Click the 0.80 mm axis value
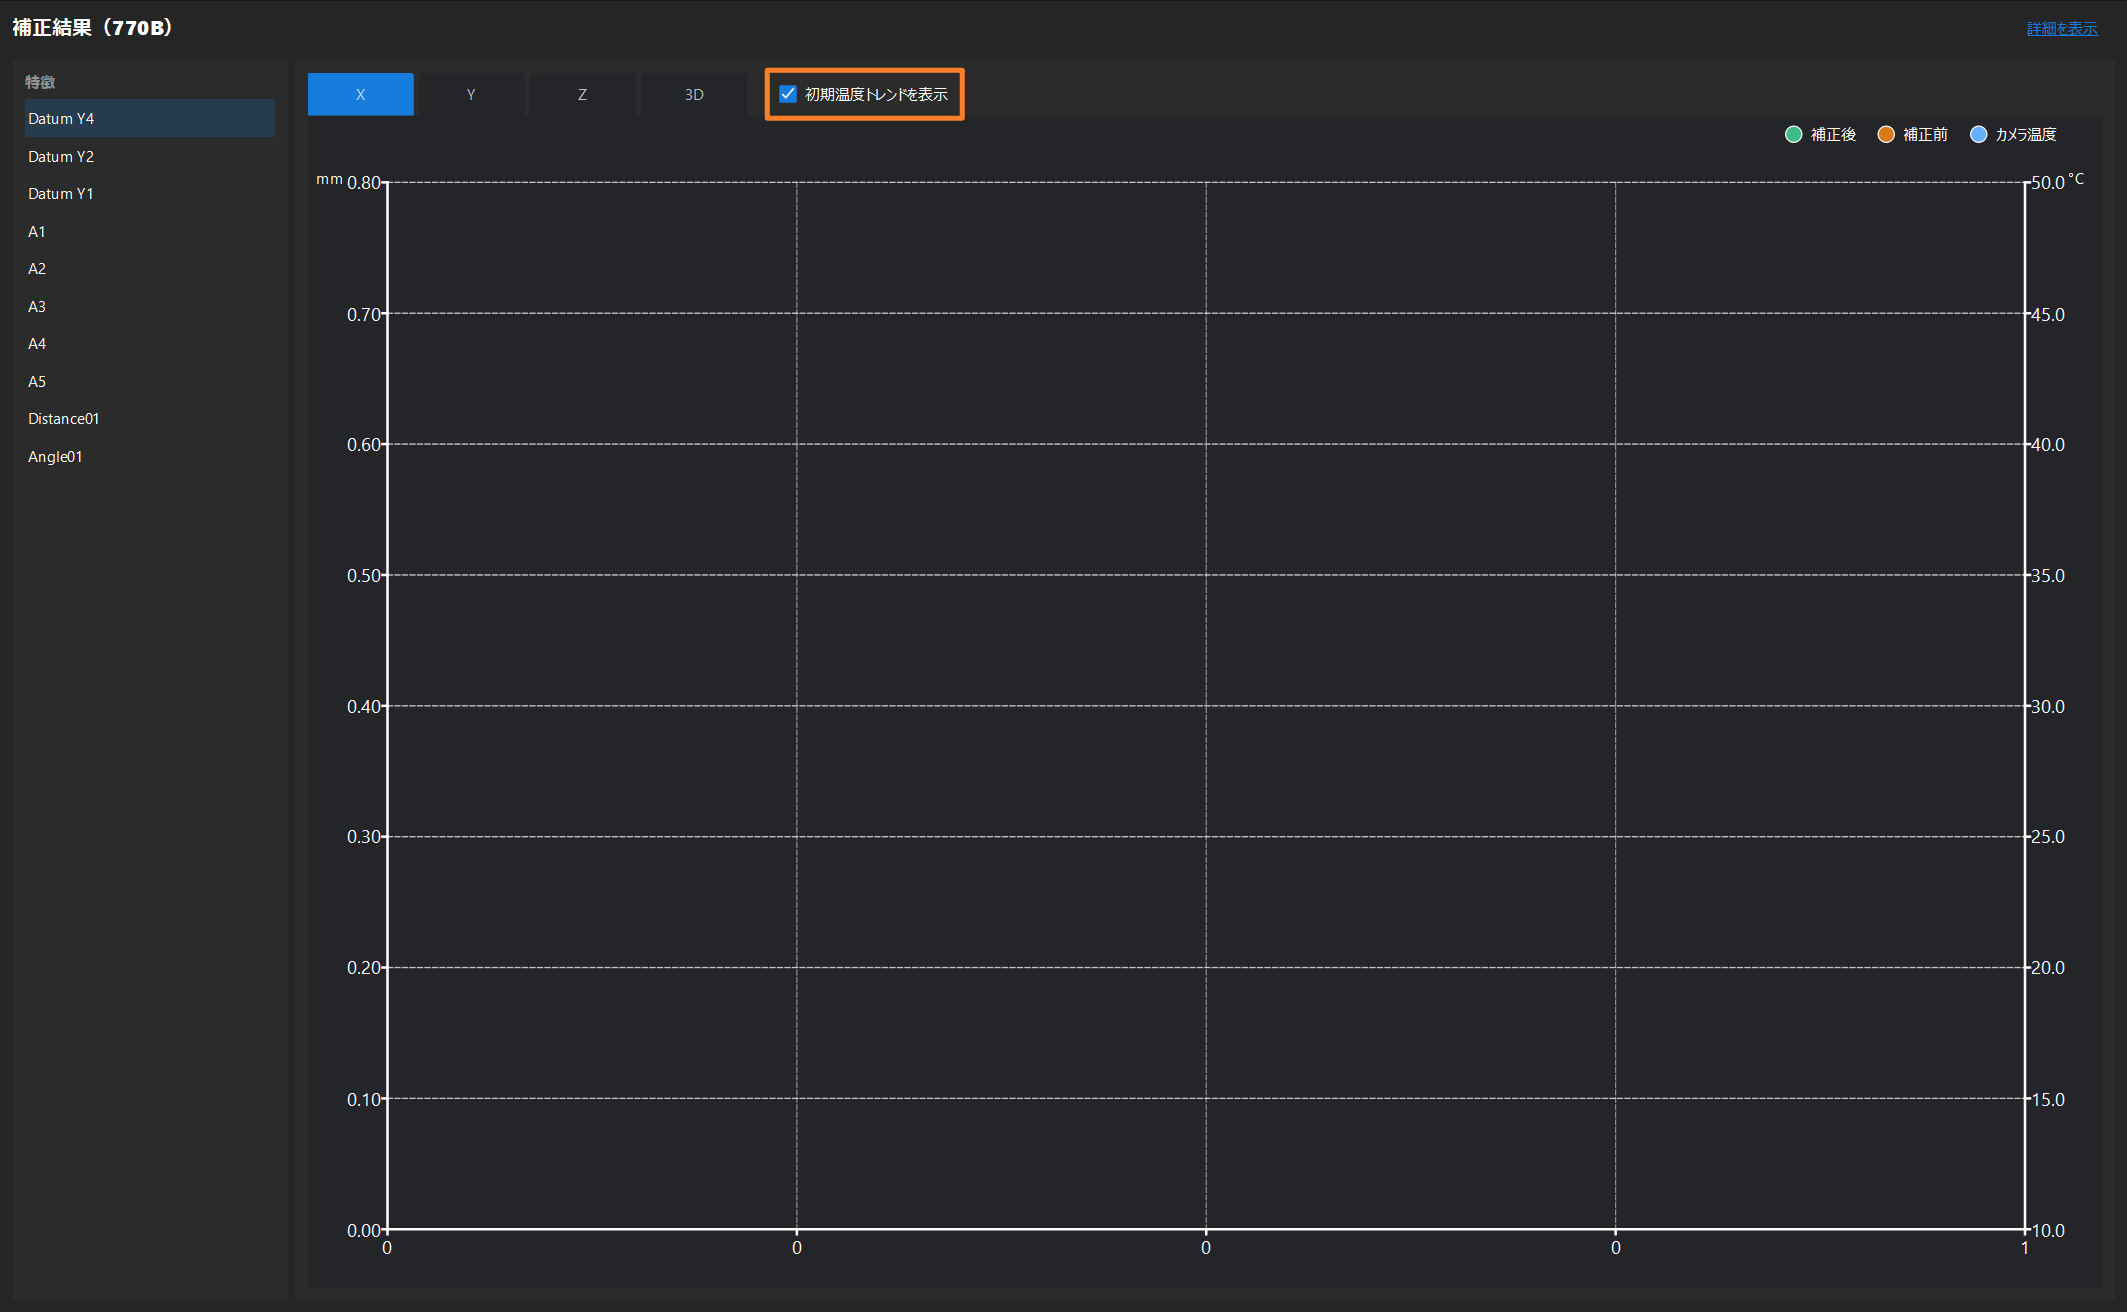The image size is (2127, 1312). pyautogui.click(x=363, y=182)
